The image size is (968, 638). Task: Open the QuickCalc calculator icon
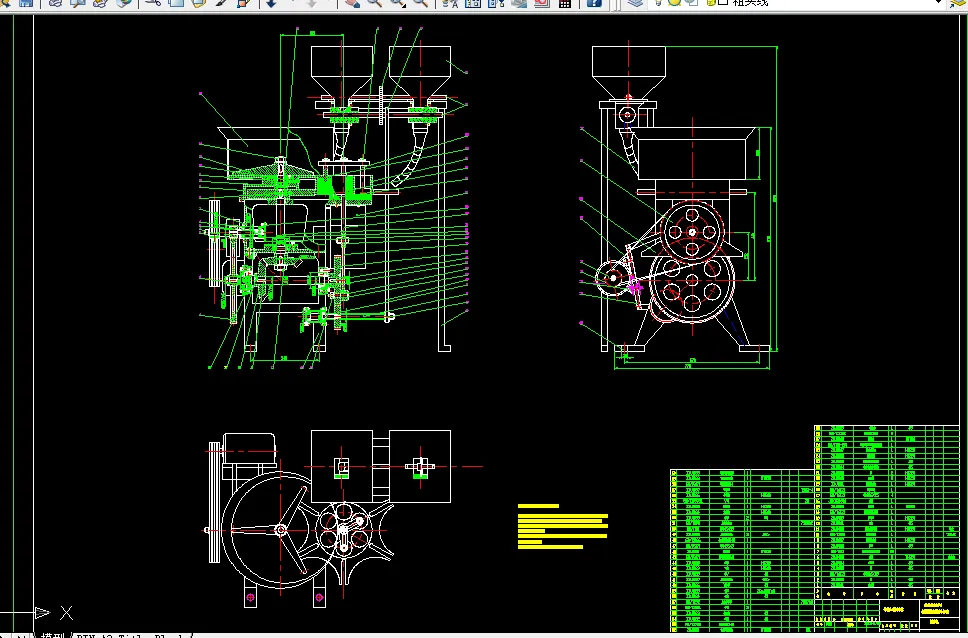(564, 3)
